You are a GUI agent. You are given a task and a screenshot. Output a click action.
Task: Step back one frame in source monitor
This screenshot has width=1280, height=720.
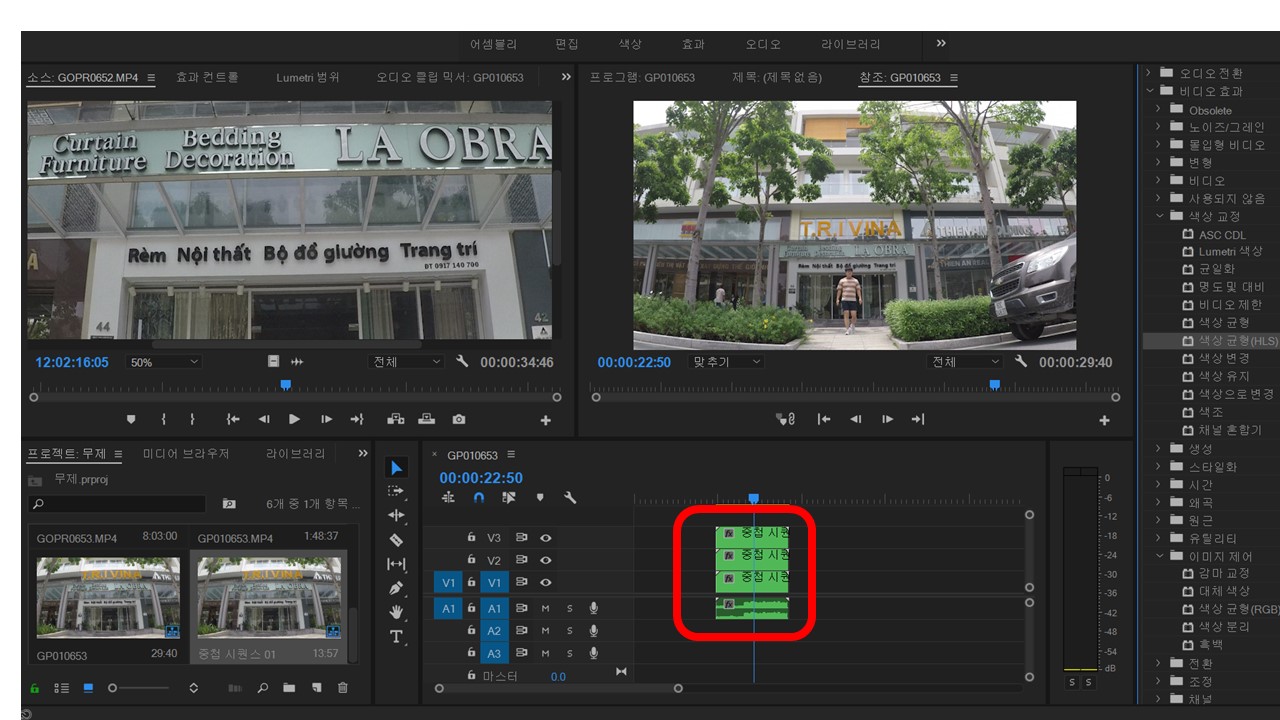(x=264, y=419)
